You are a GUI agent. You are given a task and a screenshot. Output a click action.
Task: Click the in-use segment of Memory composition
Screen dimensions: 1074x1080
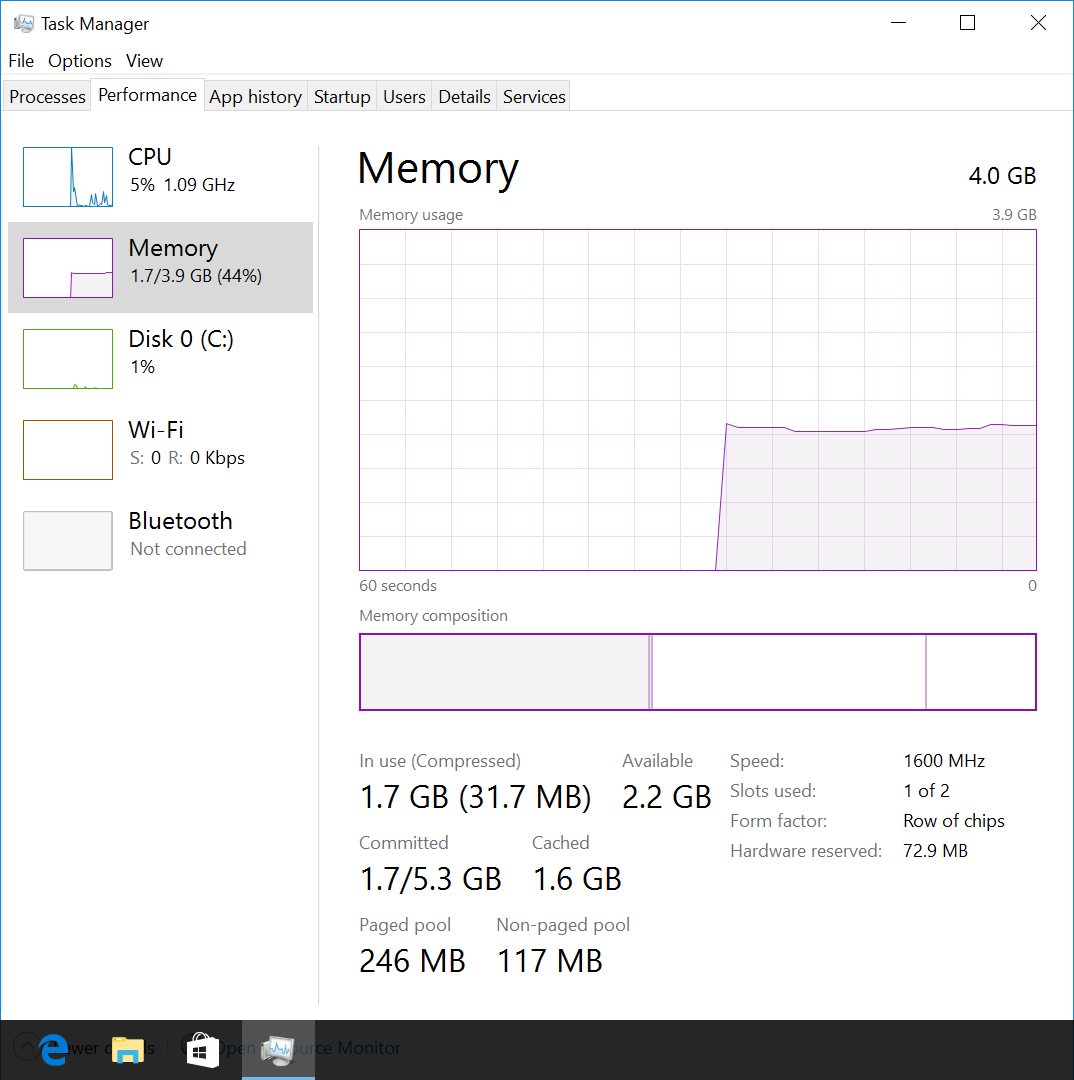504,672
